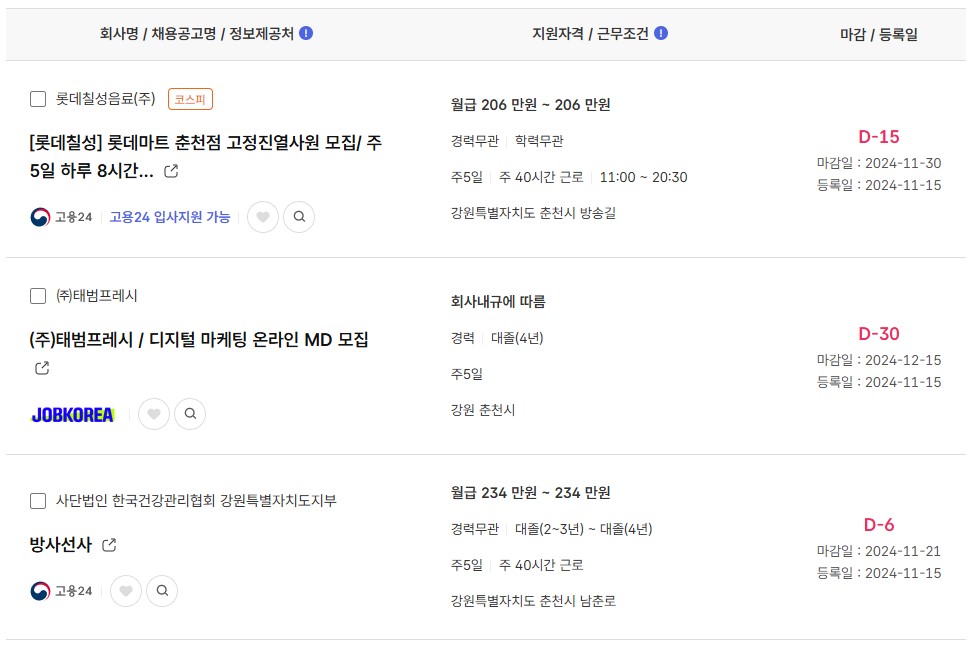Open 방사선사 posting via external link icon
This screenshot has height=646, width=976.
click(109, 545)
